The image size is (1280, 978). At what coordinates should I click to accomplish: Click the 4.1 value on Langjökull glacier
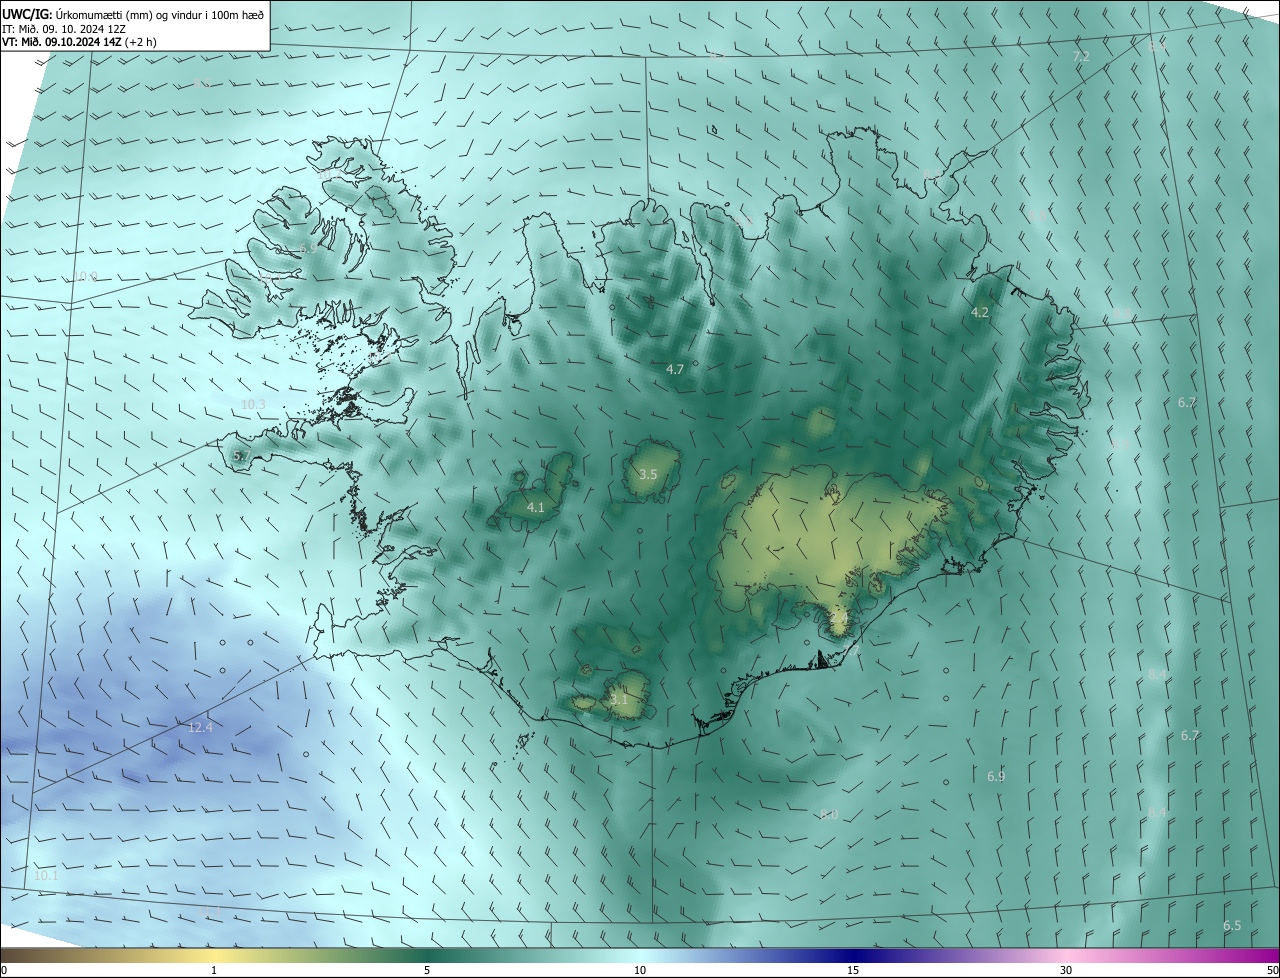point(535,507)
